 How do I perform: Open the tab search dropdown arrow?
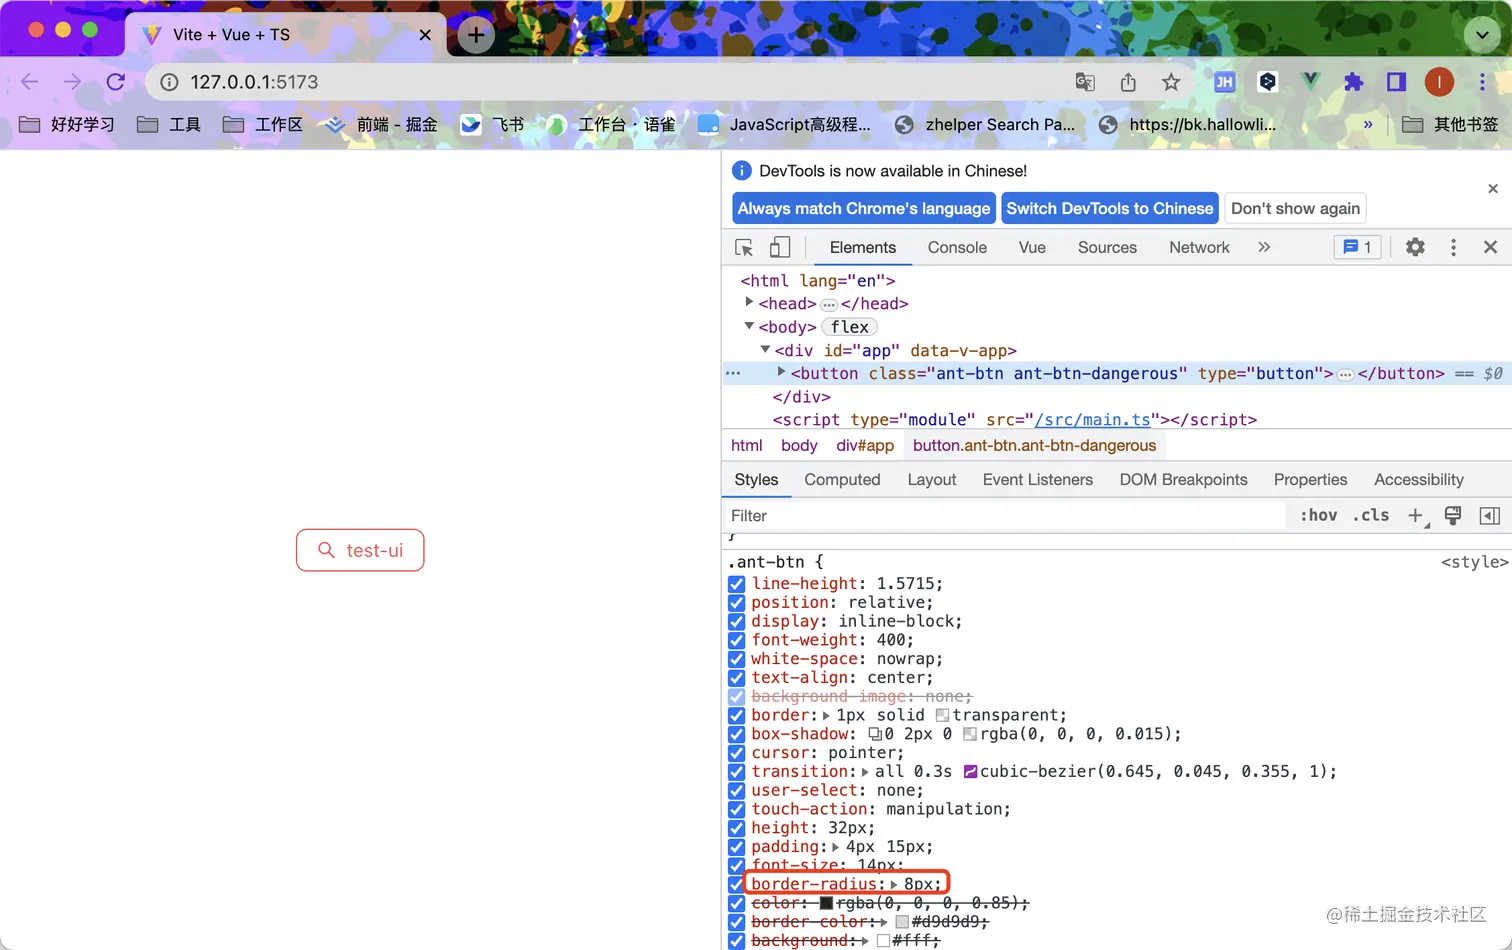(1482, 35)
